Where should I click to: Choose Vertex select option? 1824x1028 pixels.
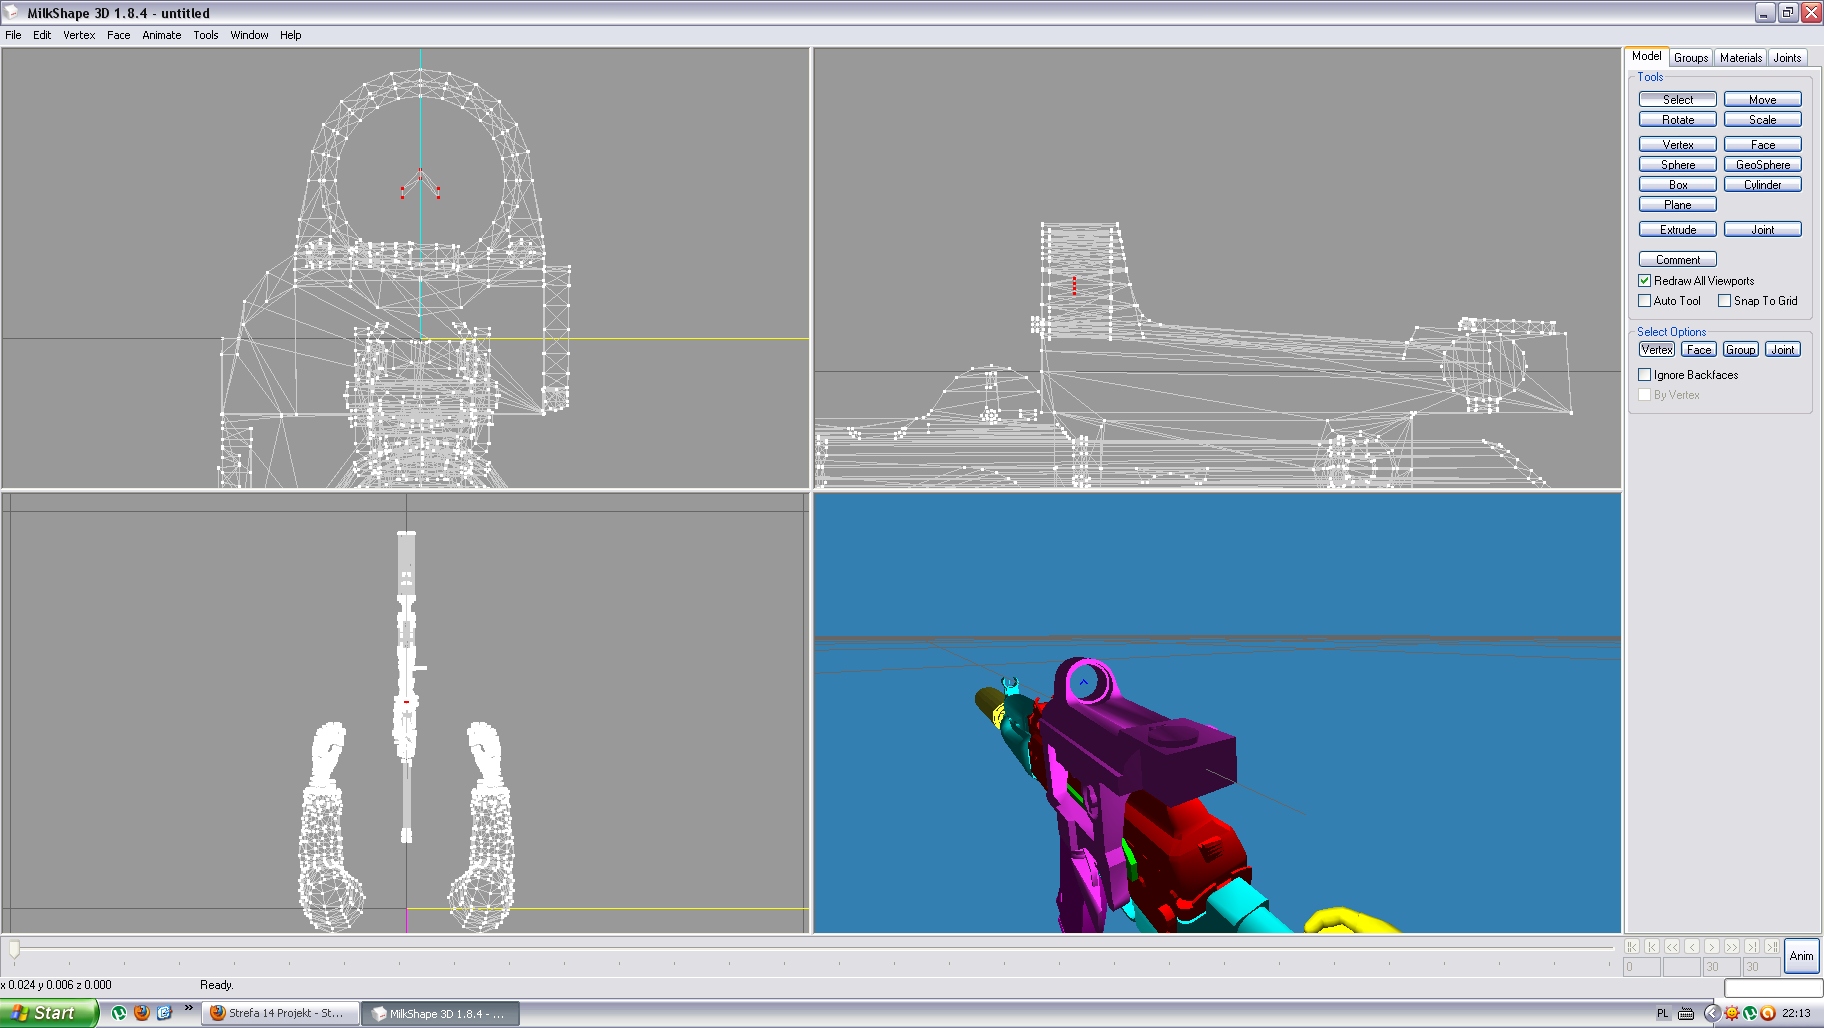point(1657,349)
